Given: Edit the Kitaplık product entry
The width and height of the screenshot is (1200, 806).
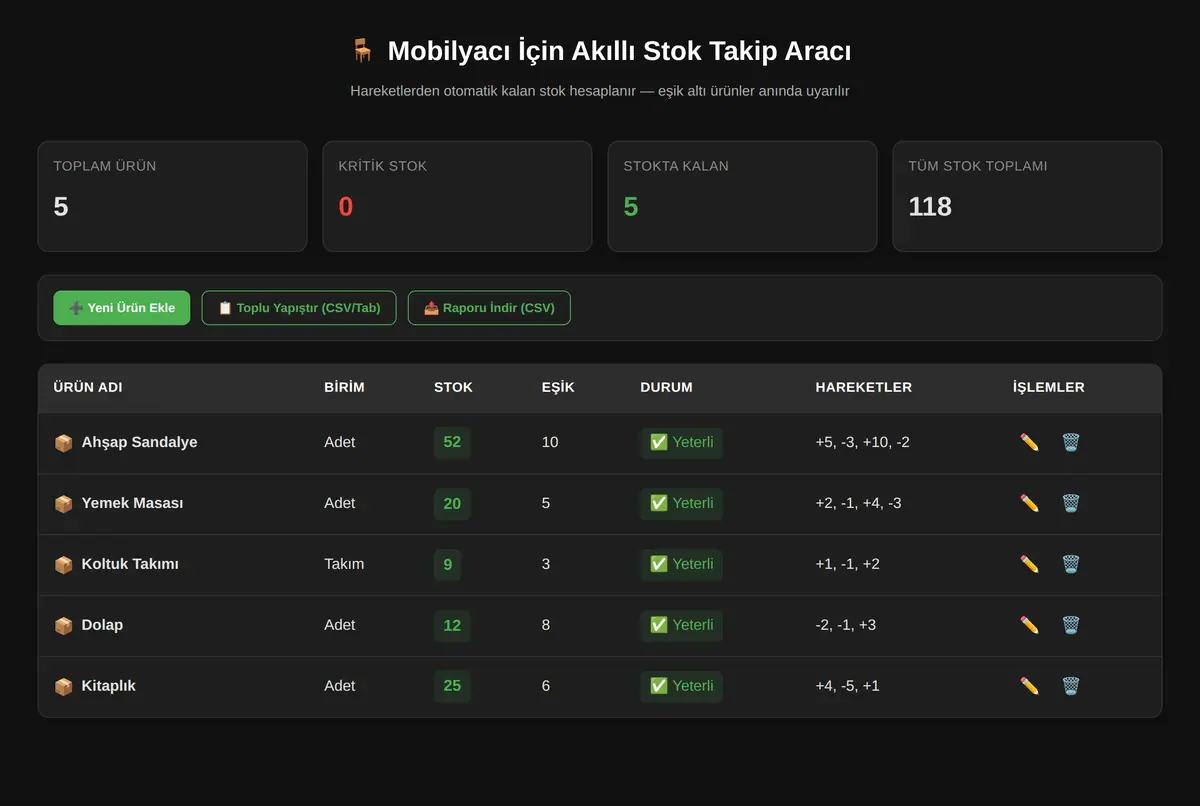Looking at the screenshot, I should coord(1029,686).
